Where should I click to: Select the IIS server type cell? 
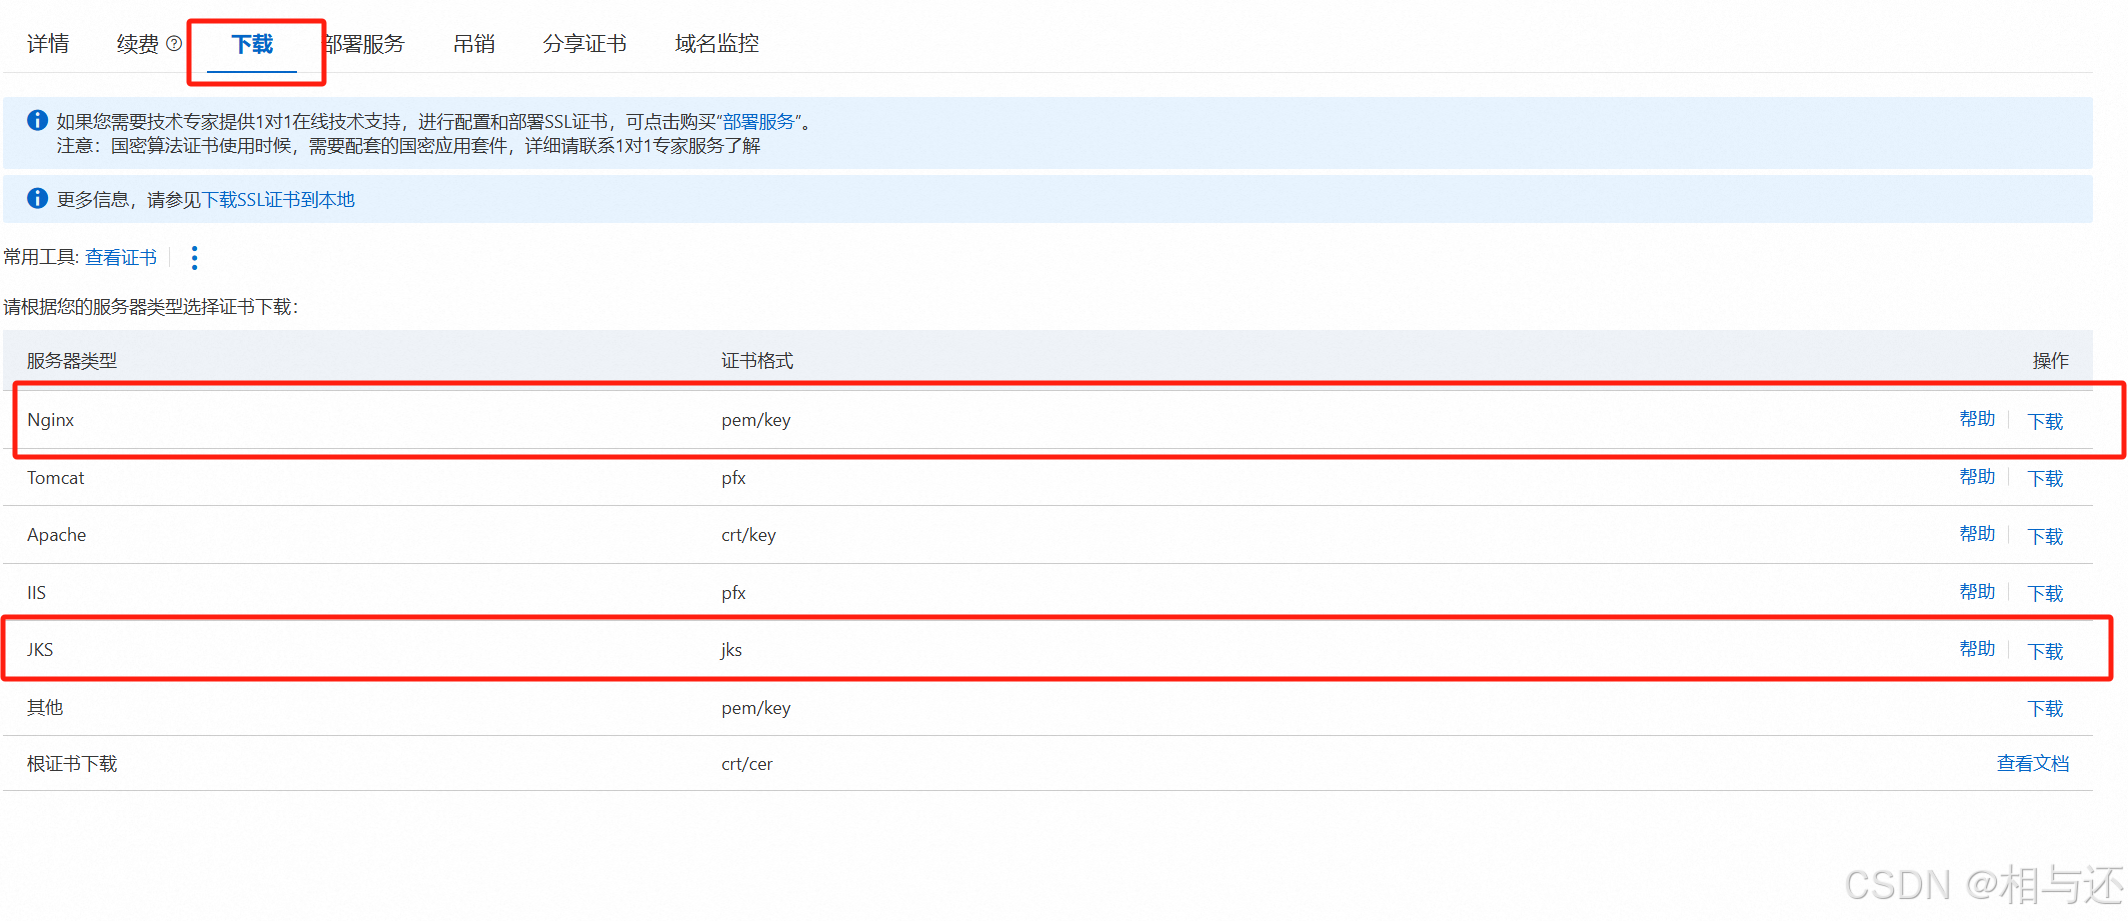pyautogui.click(x=36, y=593)
